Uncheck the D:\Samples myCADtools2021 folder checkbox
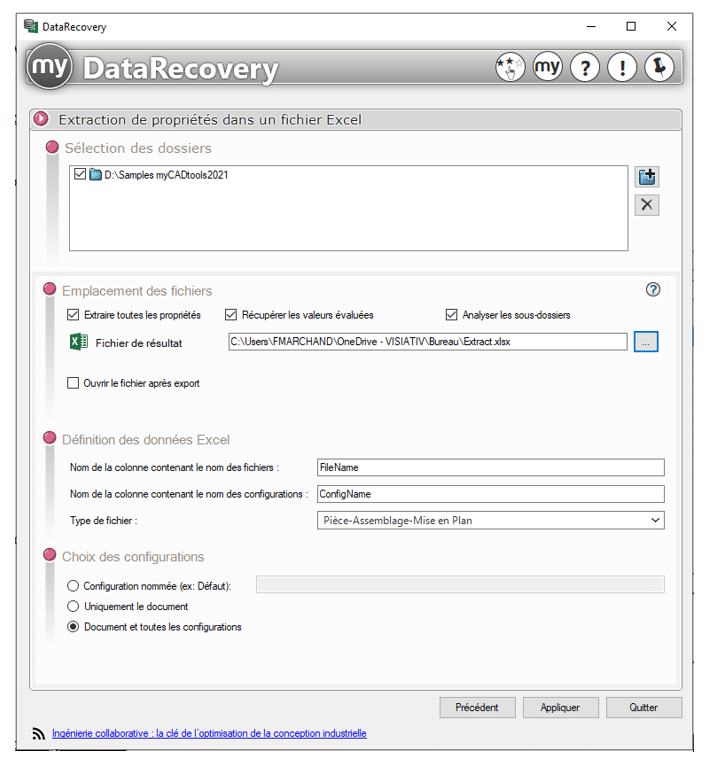Image resolution: width=707 pixels, height=766 pixels. pyautogui.click(x=80, y=174)
